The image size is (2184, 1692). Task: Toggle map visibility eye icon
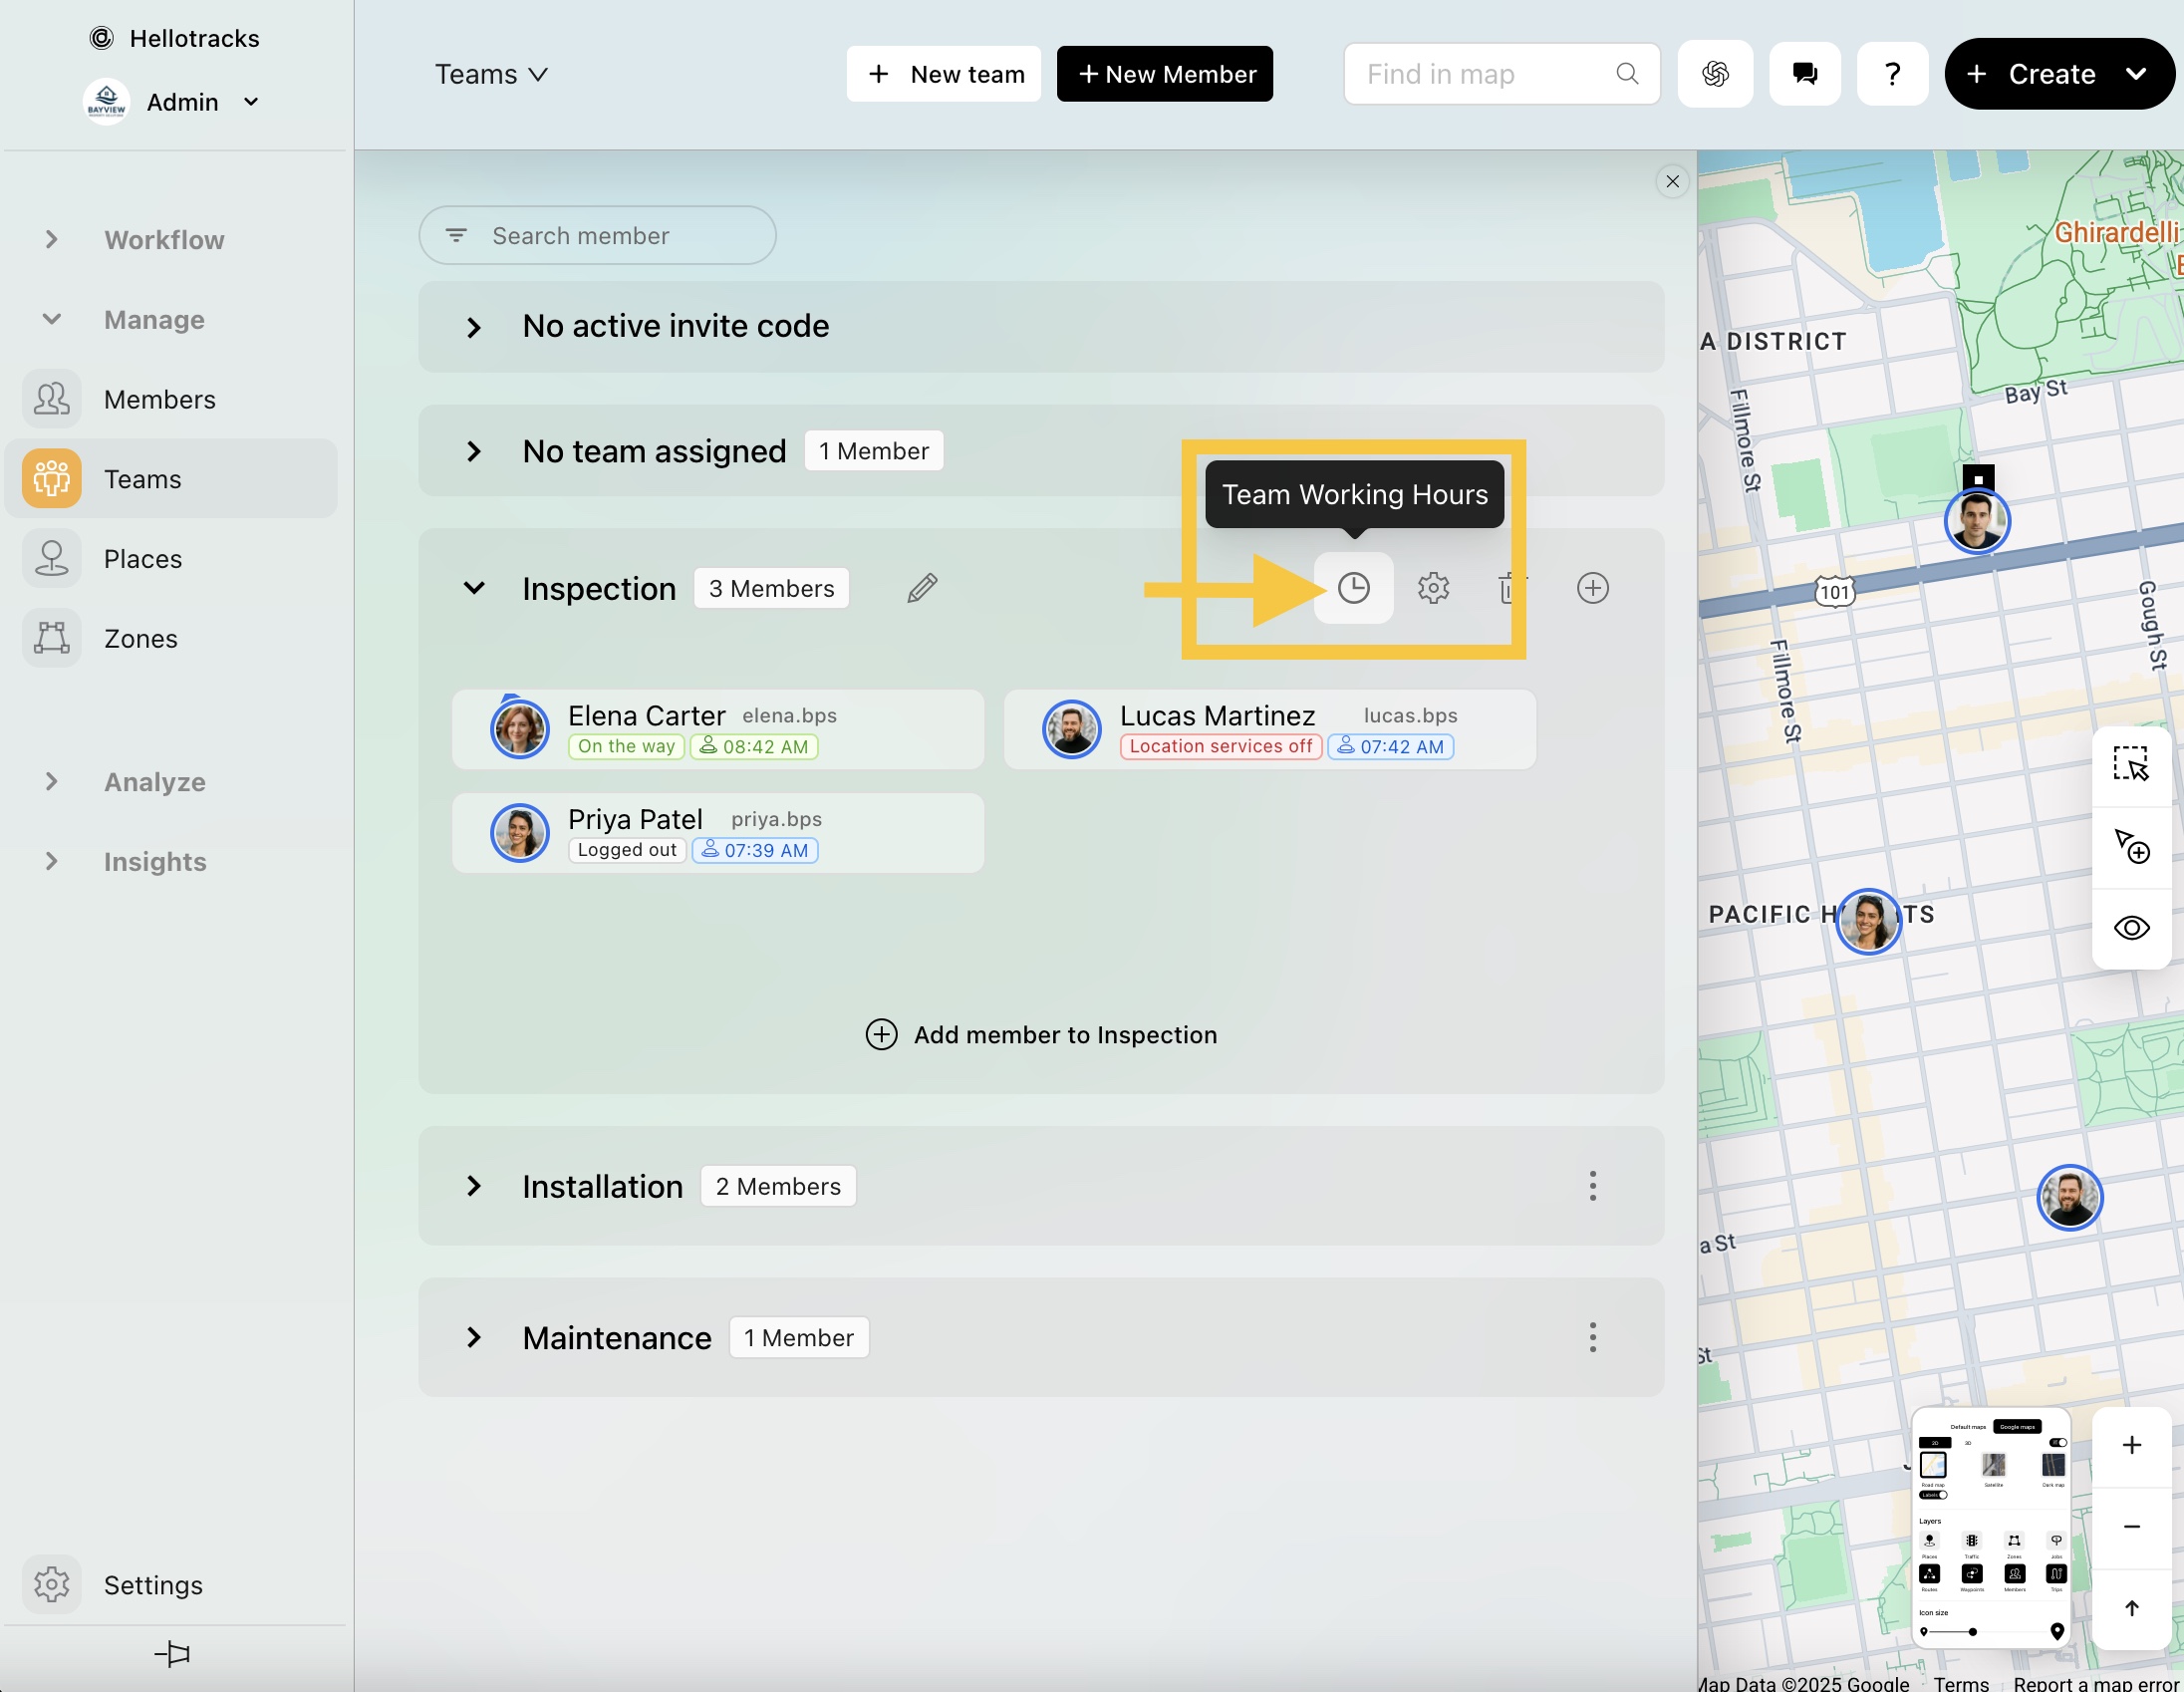click(x=2130, y=928)
